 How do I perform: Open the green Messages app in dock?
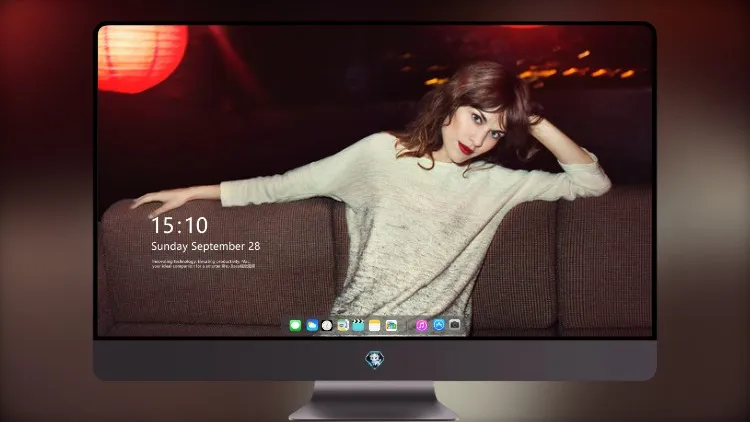pos(295,325)
